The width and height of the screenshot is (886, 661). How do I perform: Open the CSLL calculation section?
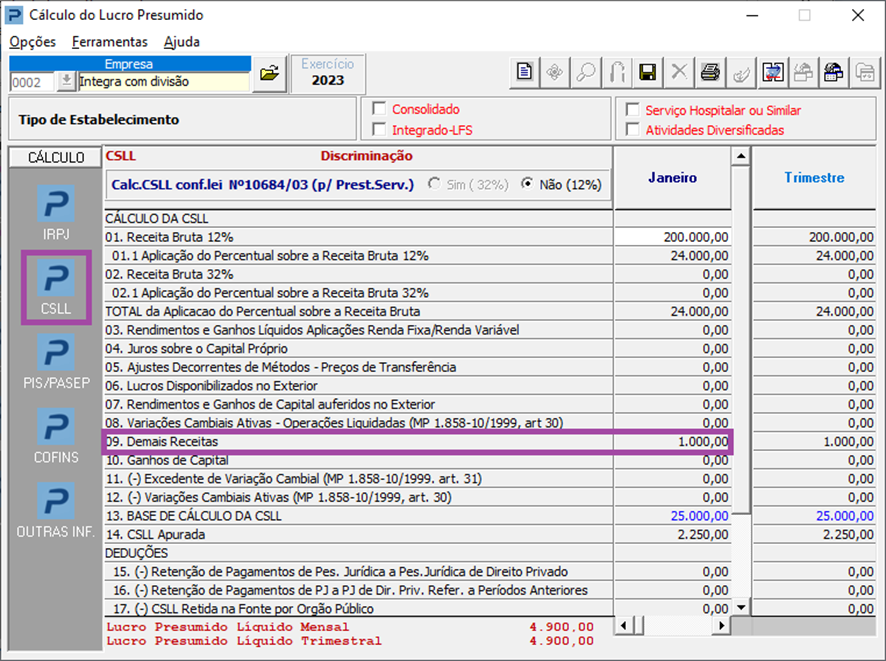pos(56,287)
